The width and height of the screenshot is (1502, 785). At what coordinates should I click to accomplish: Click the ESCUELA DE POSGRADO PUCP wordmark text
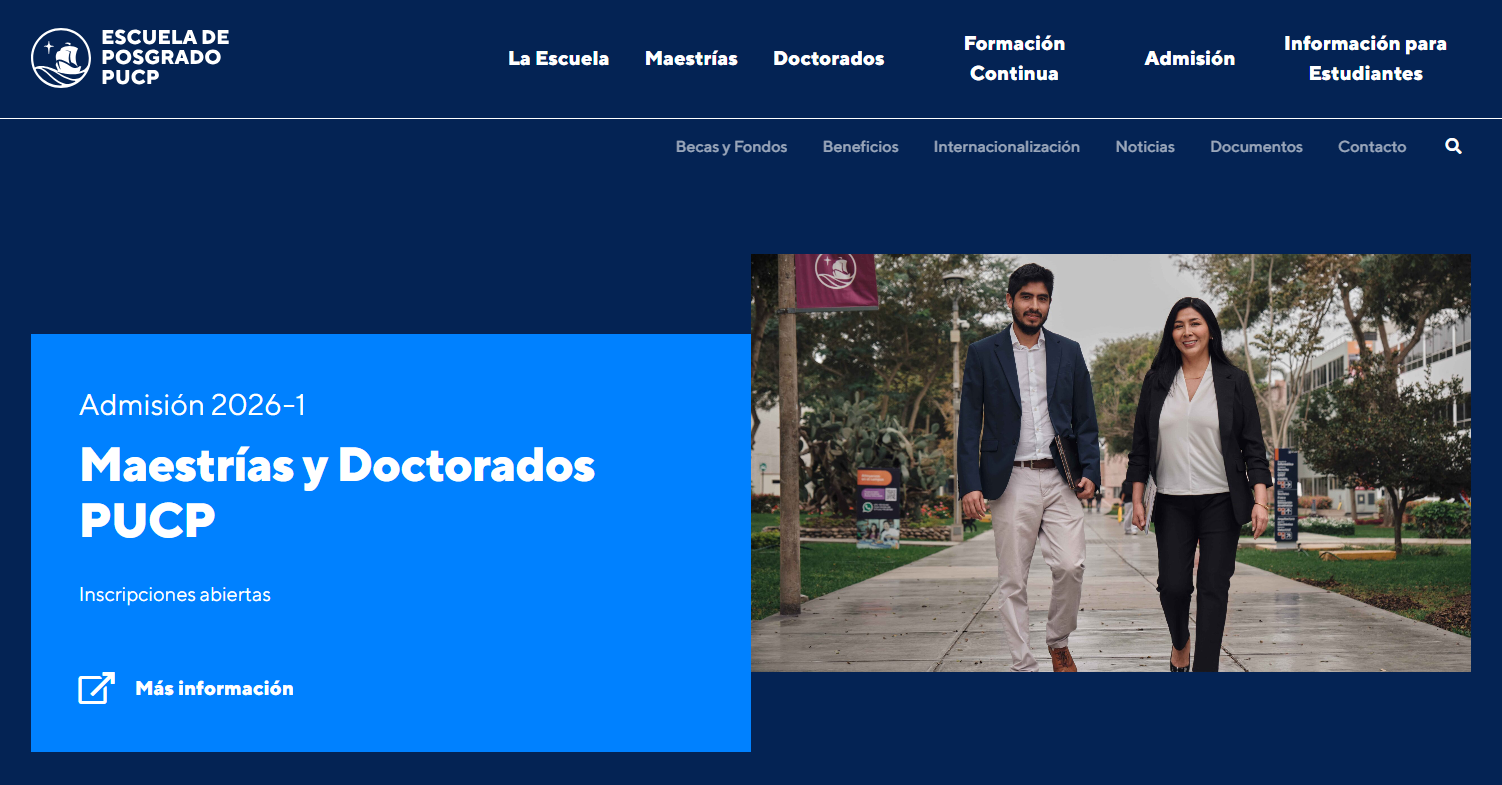click(x=165, y=57)
